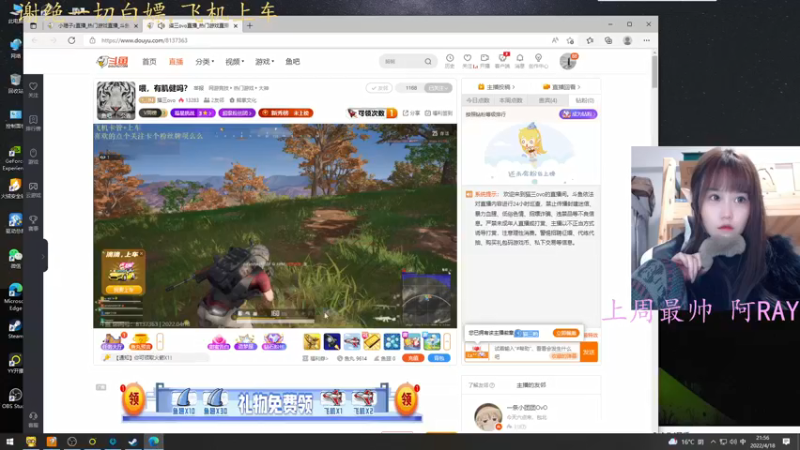Select the blue snowflake gift icon
This screenshot has height=450, width=800.
click(x=392, y=341)
